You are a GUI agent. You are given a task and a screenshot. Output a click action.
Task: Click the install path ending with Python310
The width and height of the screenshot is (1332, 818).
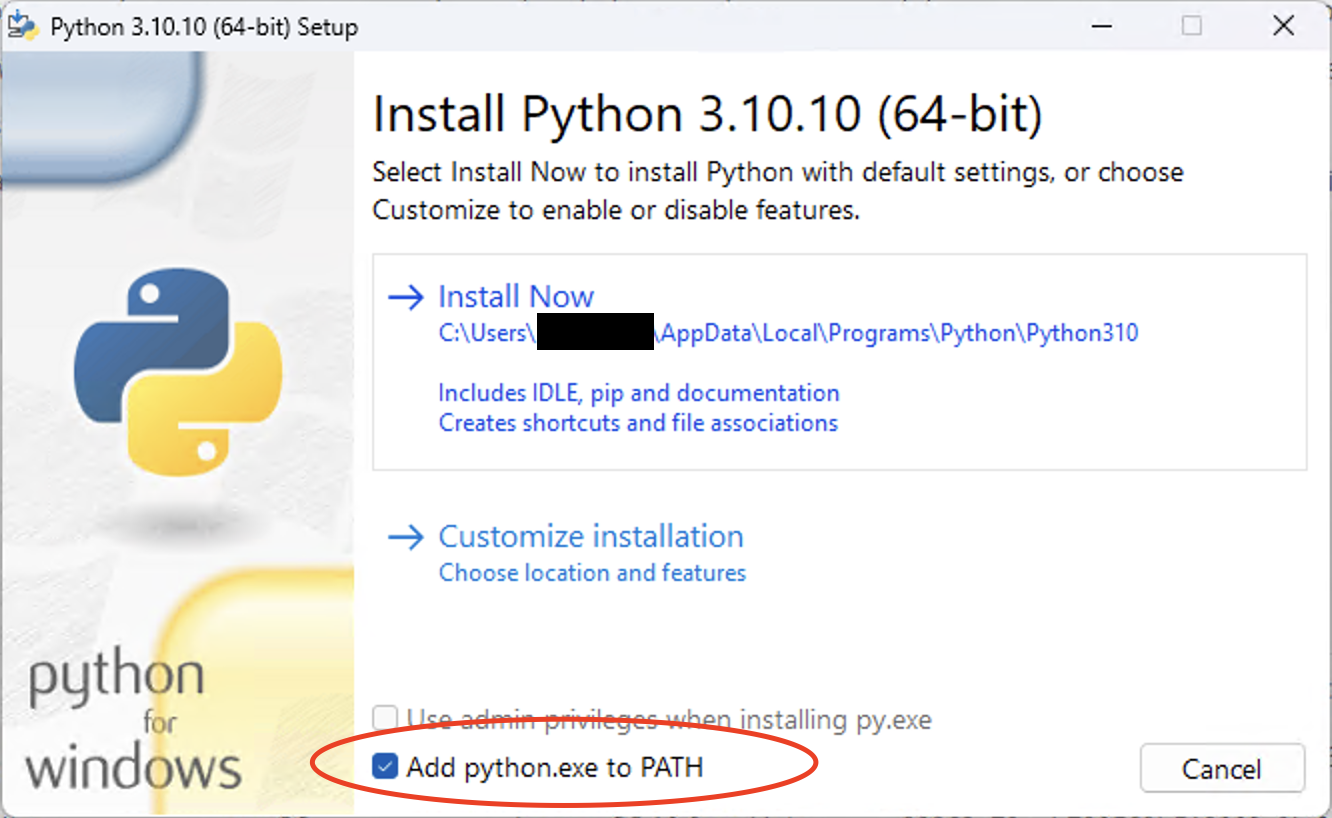pos(788,333)
